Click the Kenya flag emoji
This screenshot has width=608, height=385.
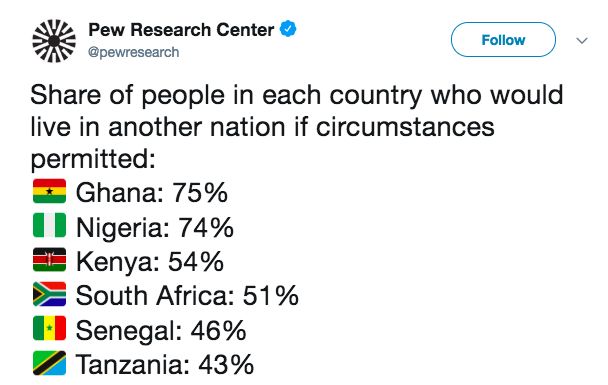coord(49,259)
